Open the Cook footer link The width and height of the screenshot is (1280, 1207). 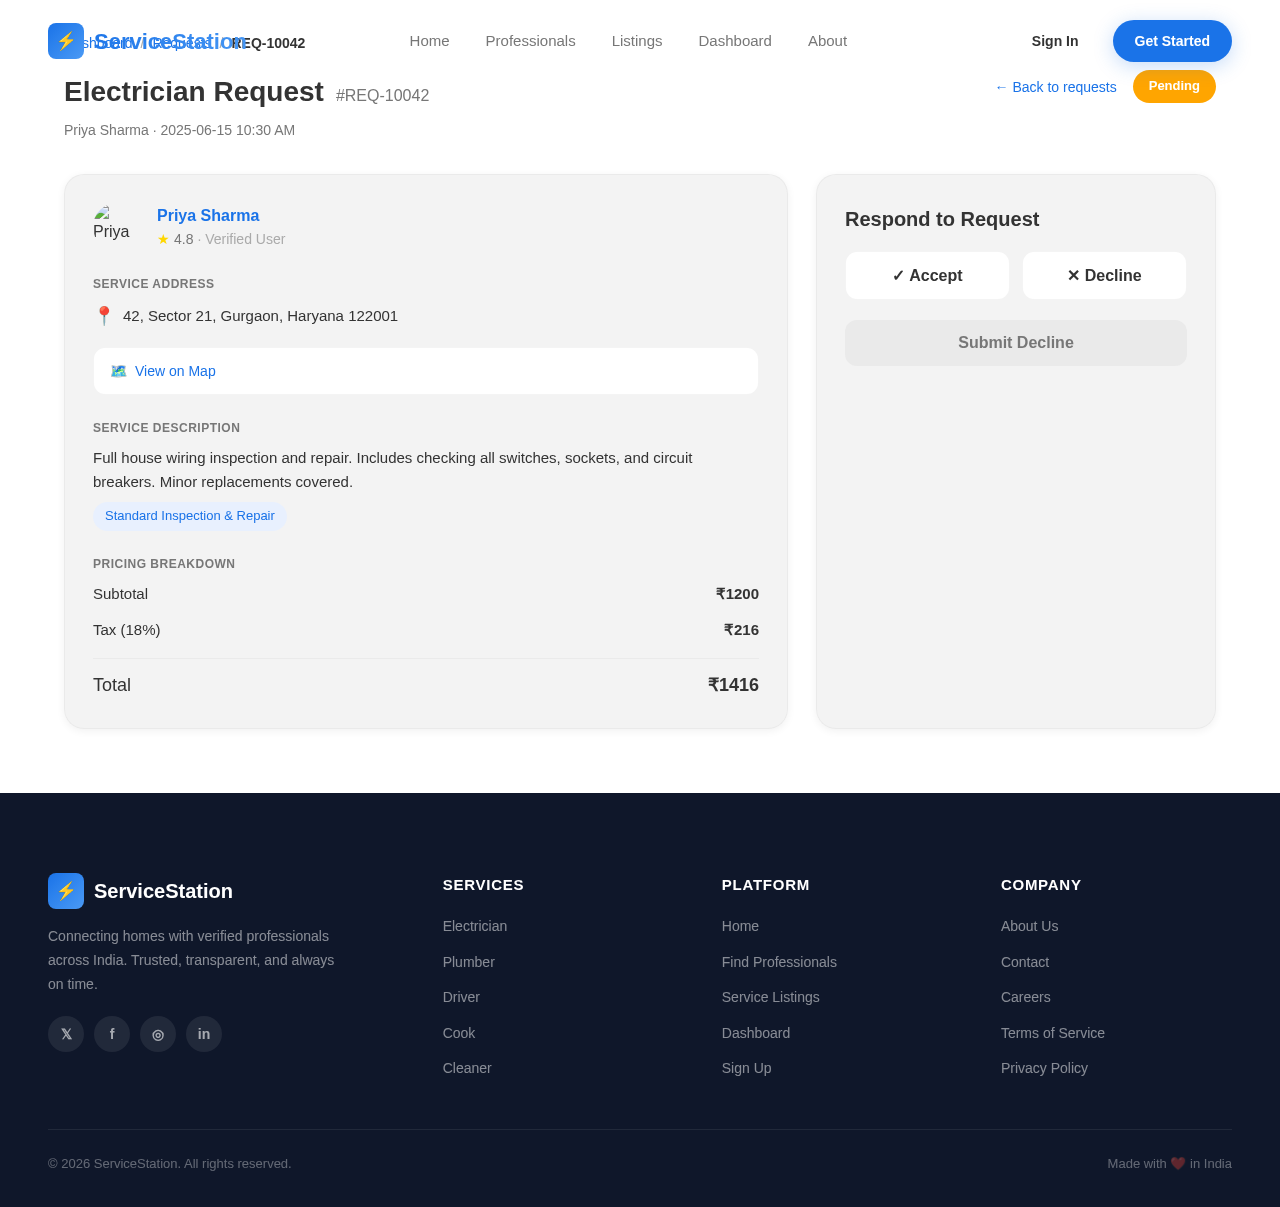pyautogui.click(x=459, y=1033)
